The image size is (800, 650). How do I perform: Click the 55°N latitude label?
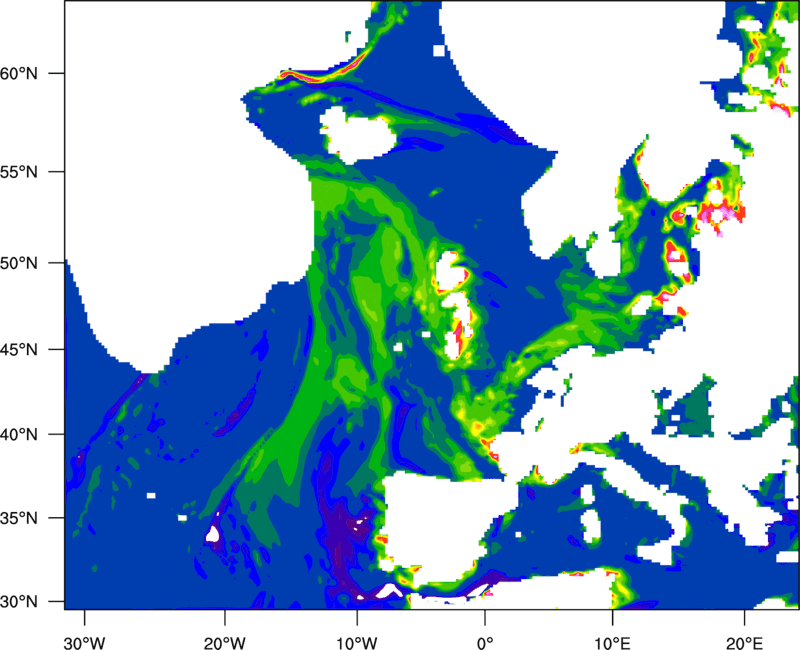pos(19,172)
